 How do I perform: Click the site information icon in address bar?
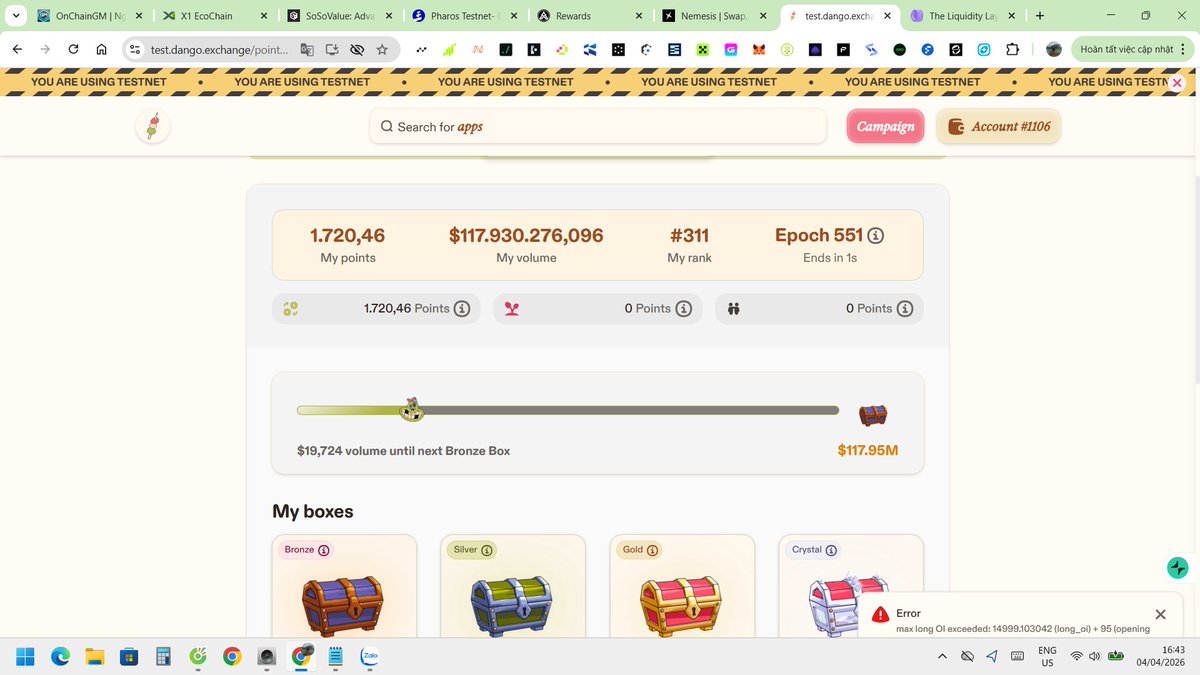coord(136,50)
